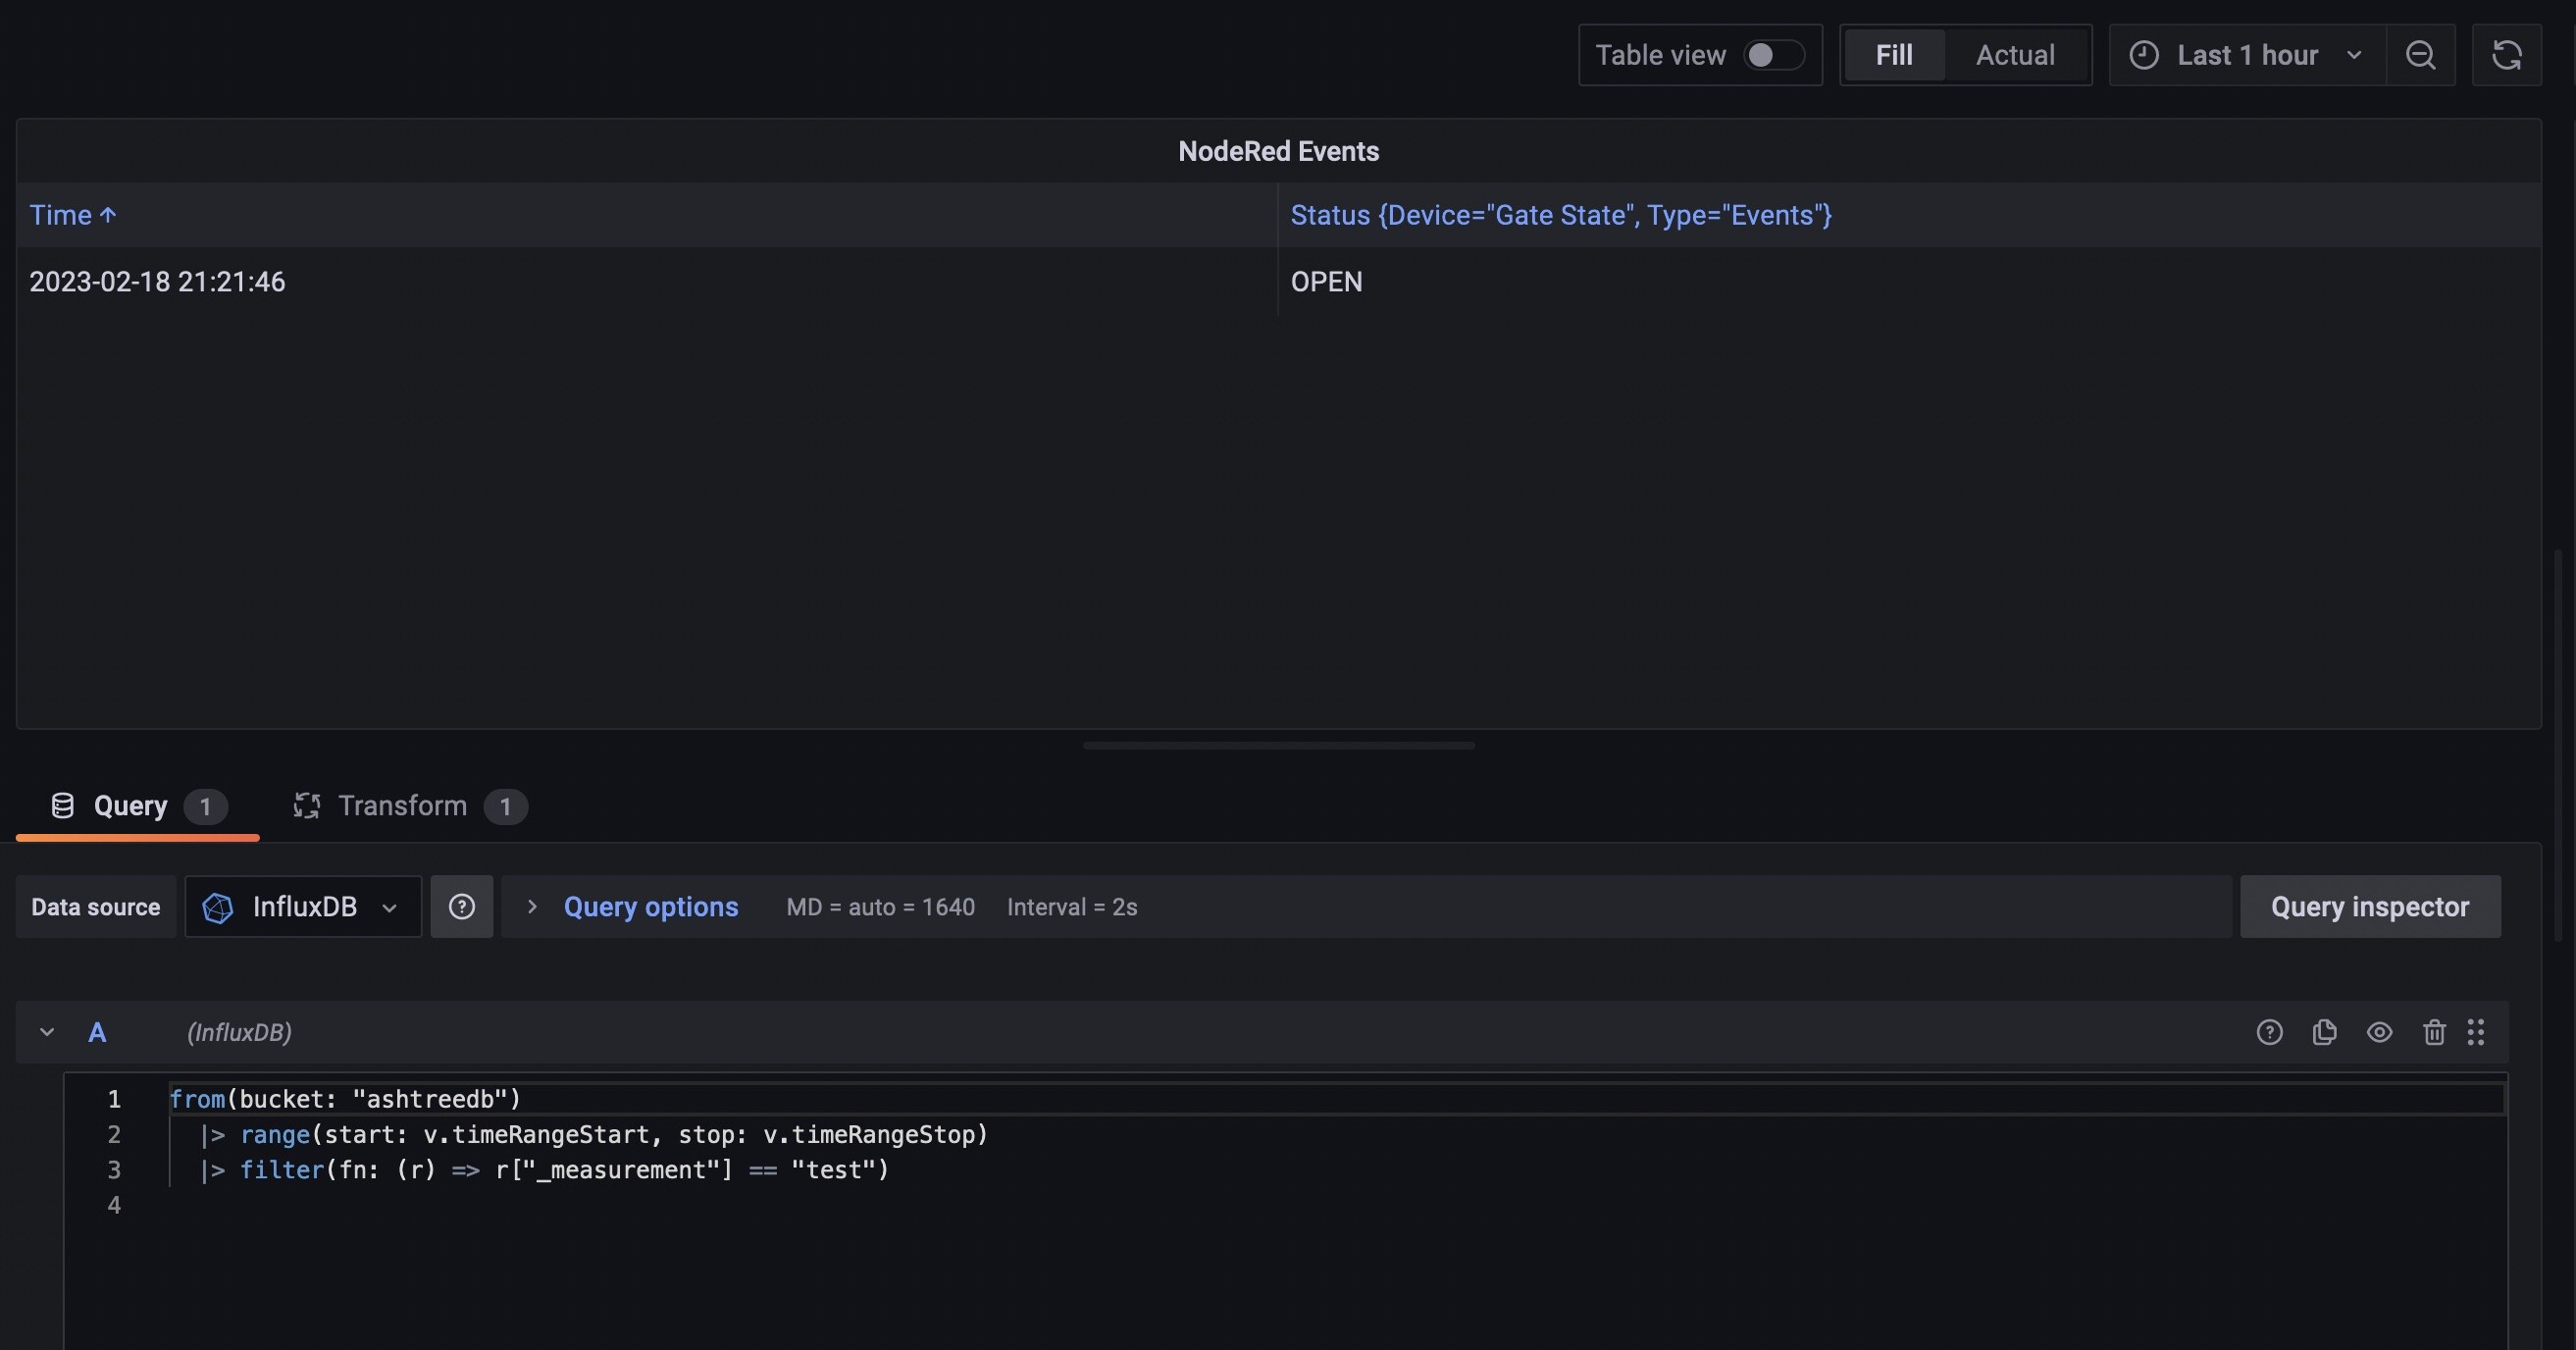Sort by the Time column header
Screen dimensions: 2576x1350
(61, 215)
